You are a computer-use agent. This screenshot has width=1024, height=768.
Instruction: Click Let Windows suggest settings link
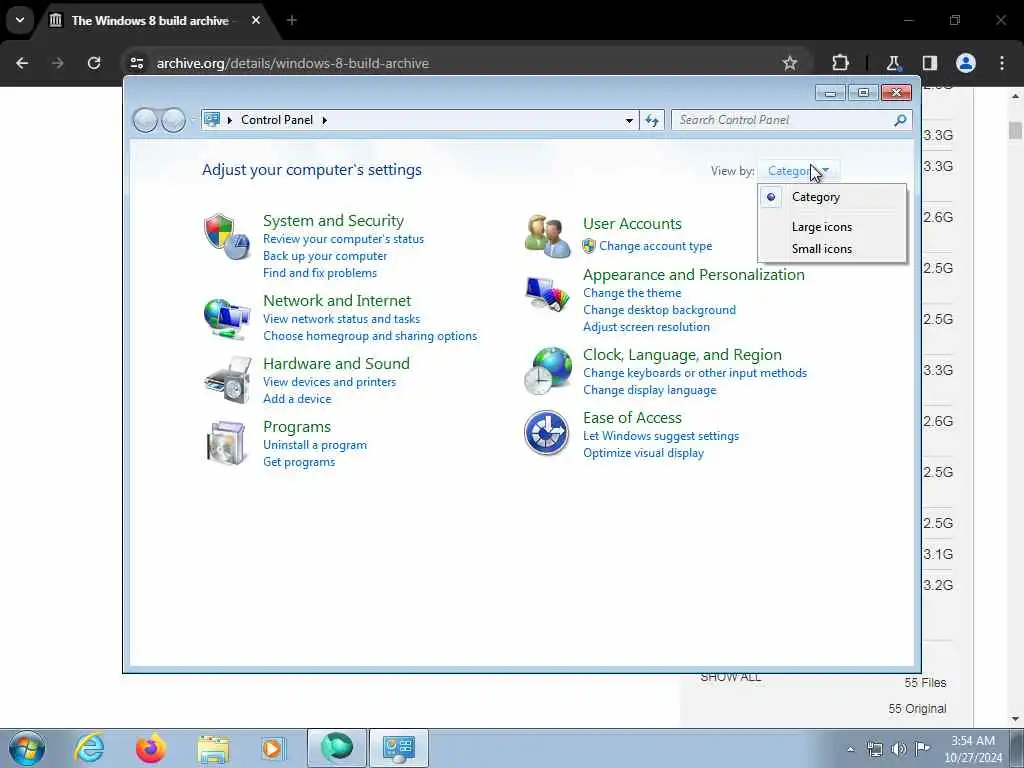[661, 436]
